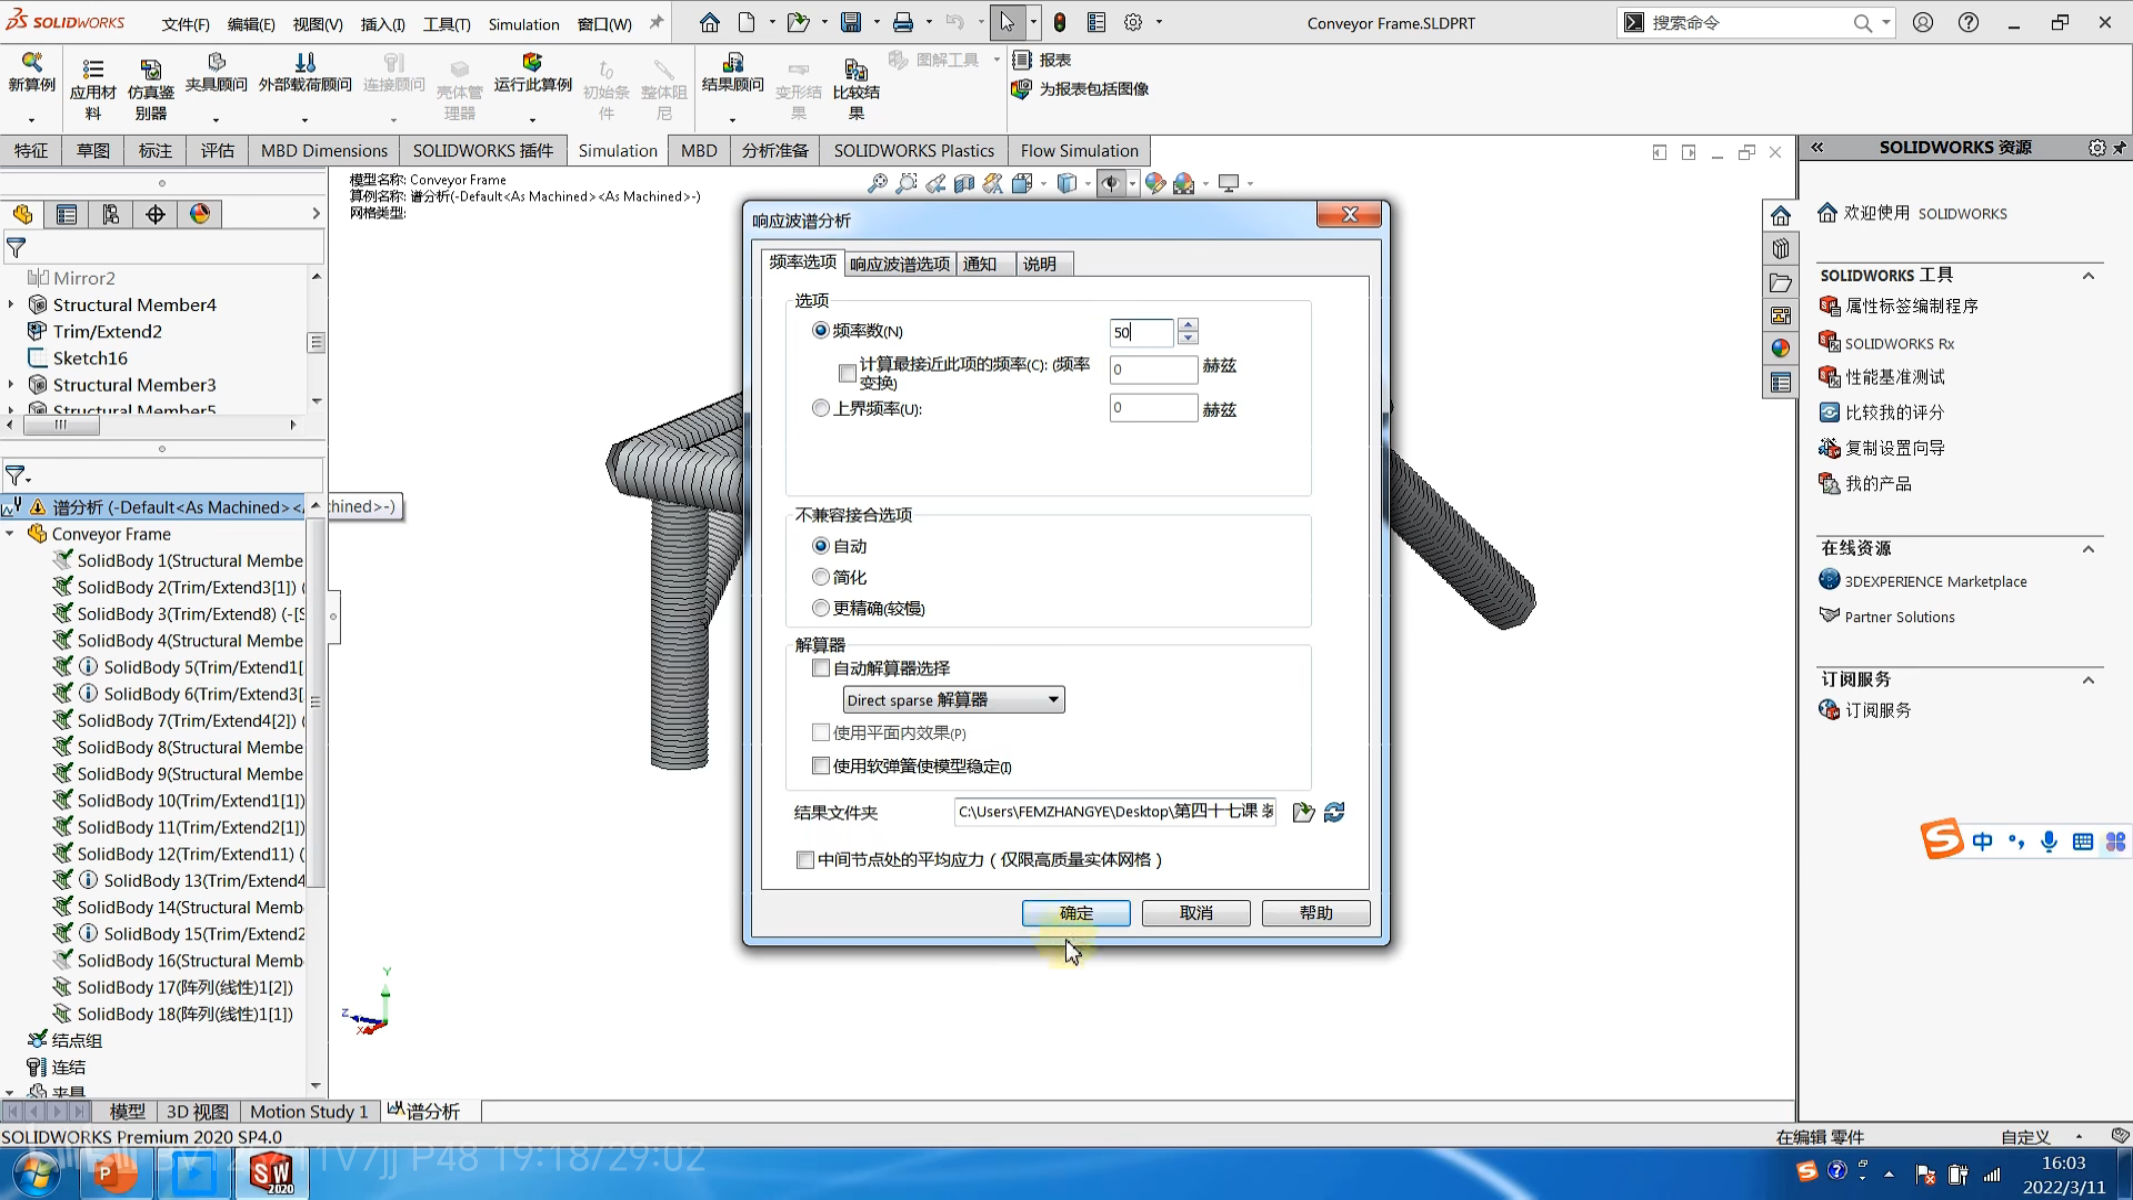Viewport: 2133px width, 1200px height.
Task: Collapse the 订阅服务 section
Action: 2088,680
